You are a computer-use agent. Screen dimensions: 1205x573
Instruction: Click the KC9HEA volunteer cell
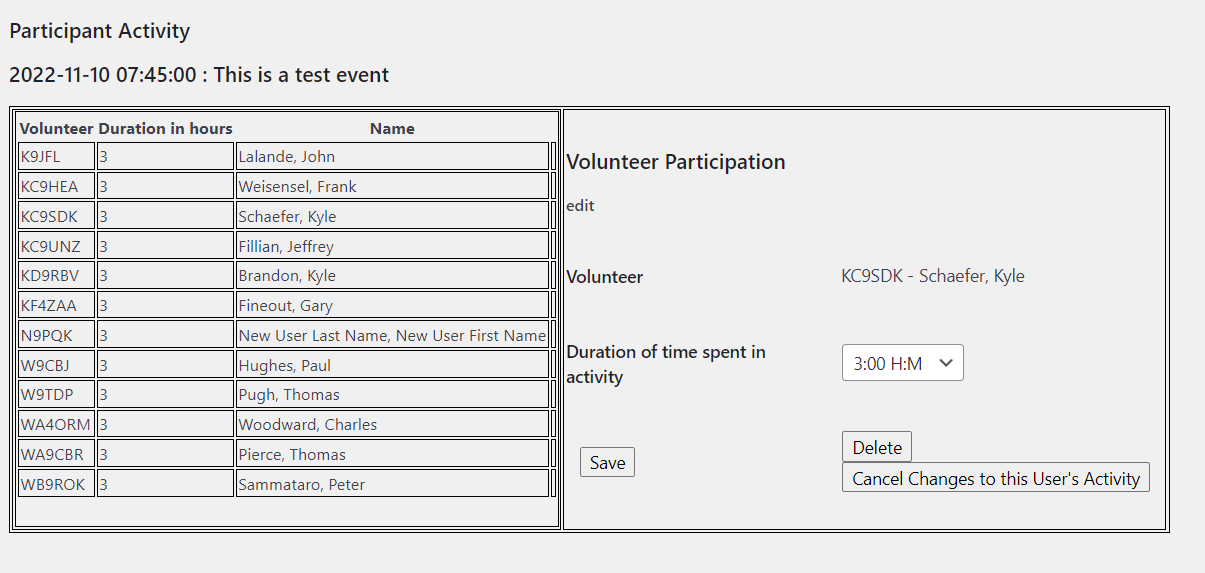tap(56, 186)
